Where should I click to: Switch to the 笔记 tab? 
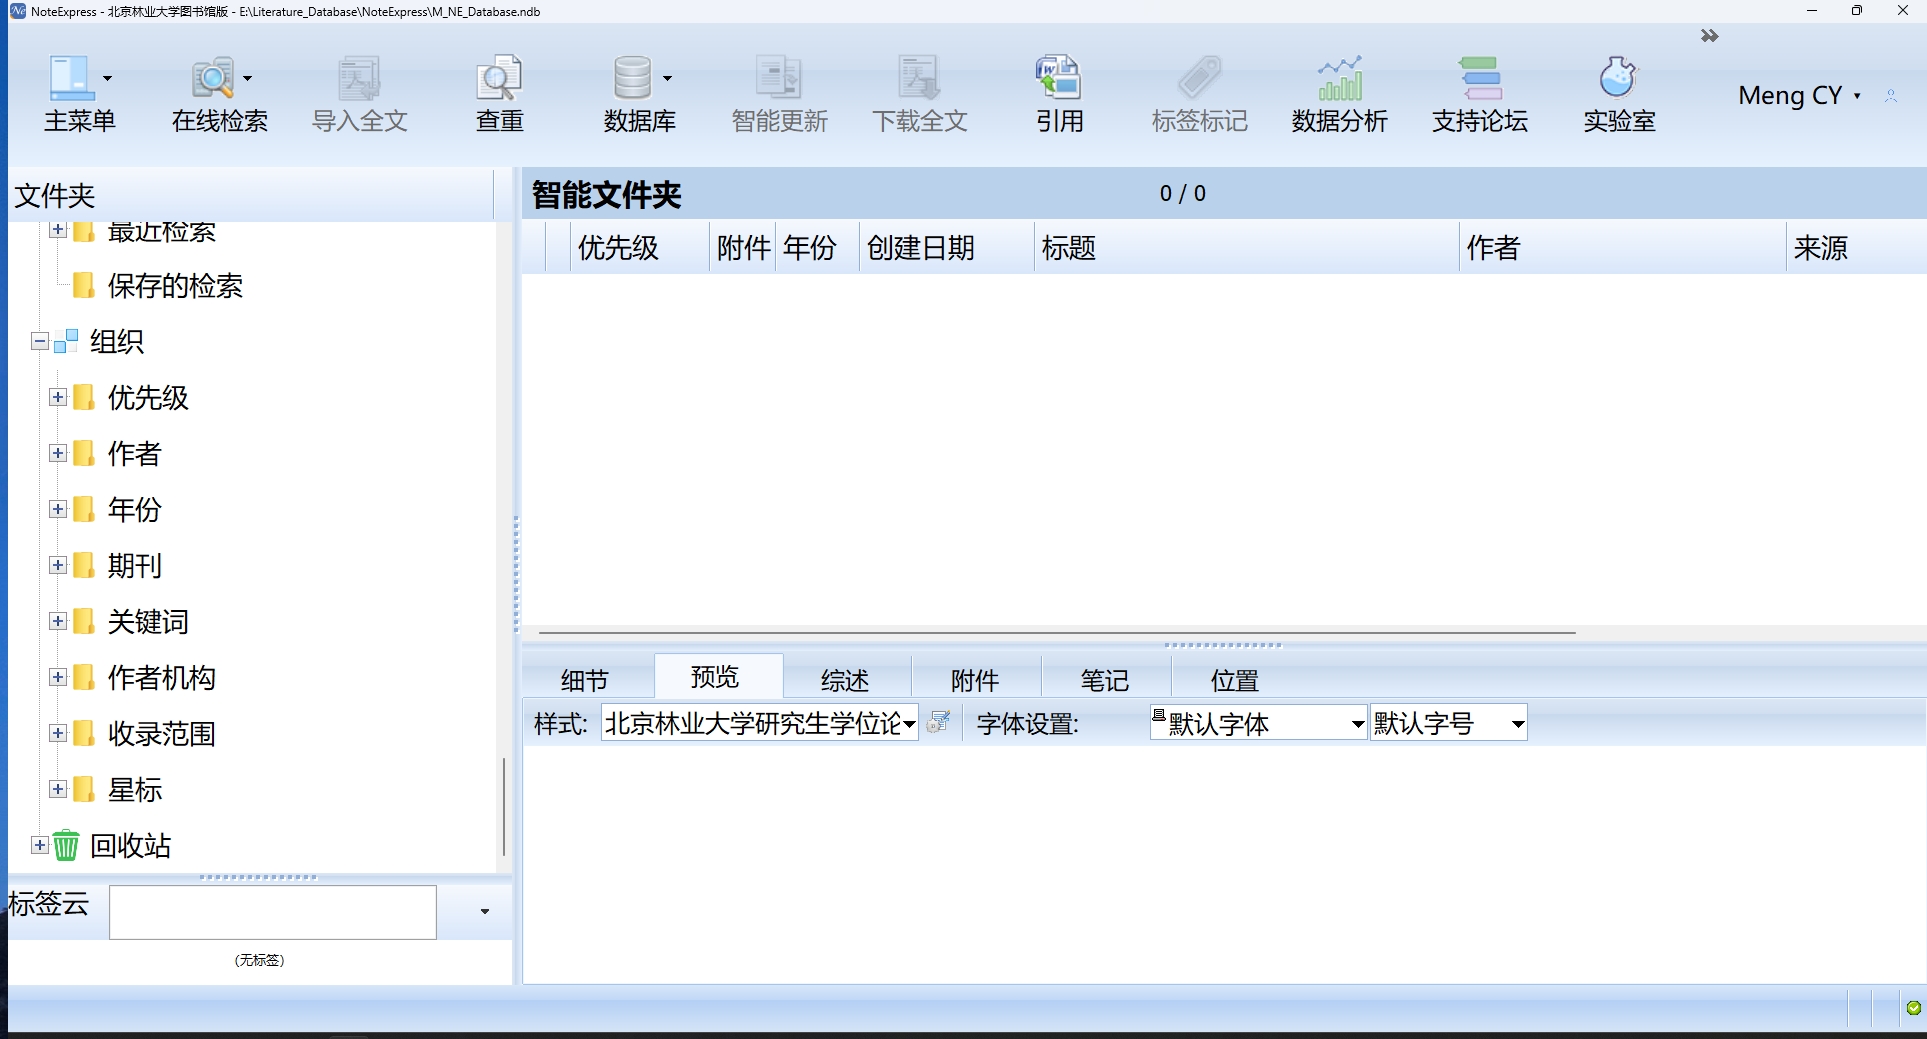pos(1105,680)
